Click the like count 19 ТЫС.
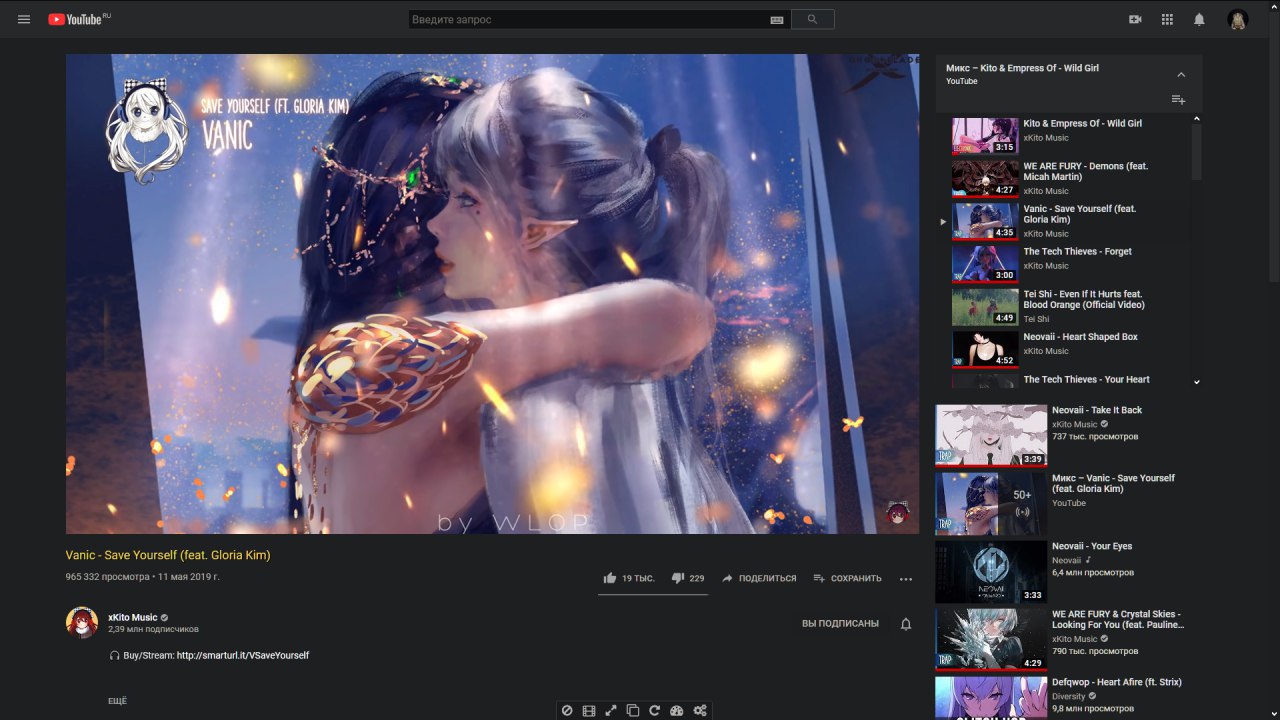Screen dimensions: 1280x720 click(x=638, y=578)
